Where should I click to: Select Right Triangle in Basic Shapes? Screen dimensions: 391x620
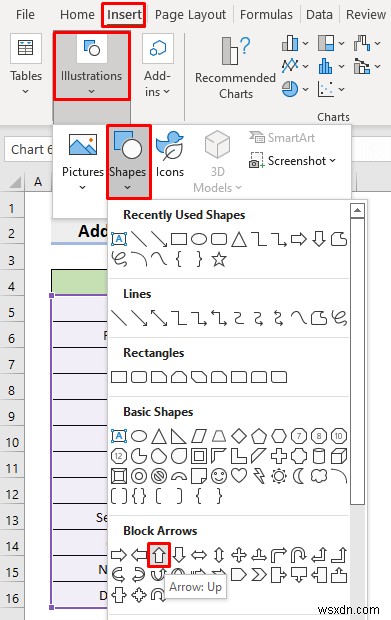179,436
